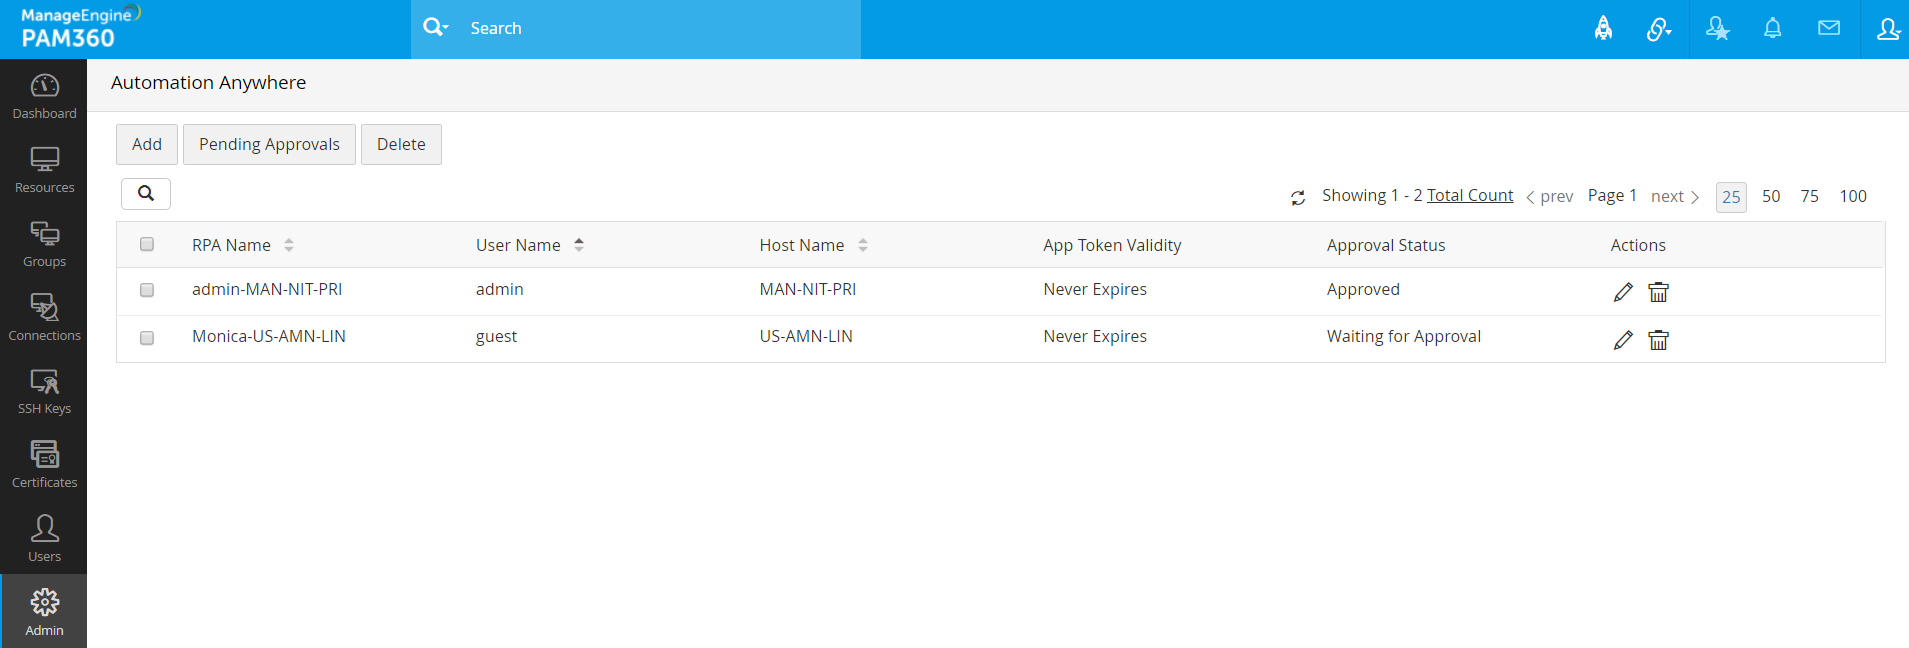
Task: Click into the top Search field
Action: (x=660, y=28)
